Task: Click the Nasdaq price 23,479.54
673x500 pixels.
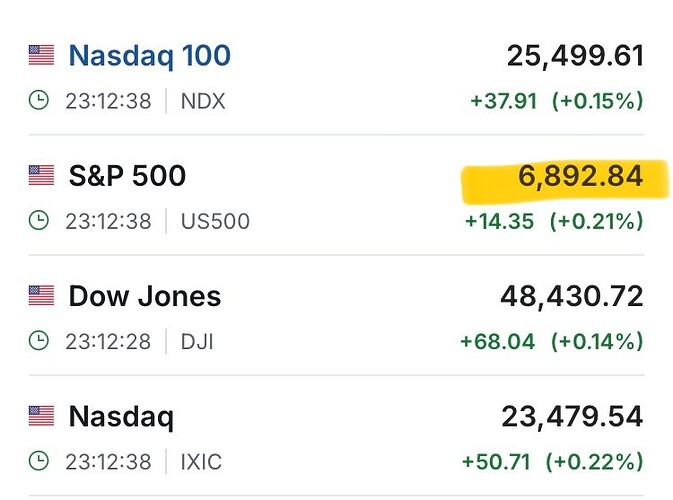Action: tap(574, 416)
